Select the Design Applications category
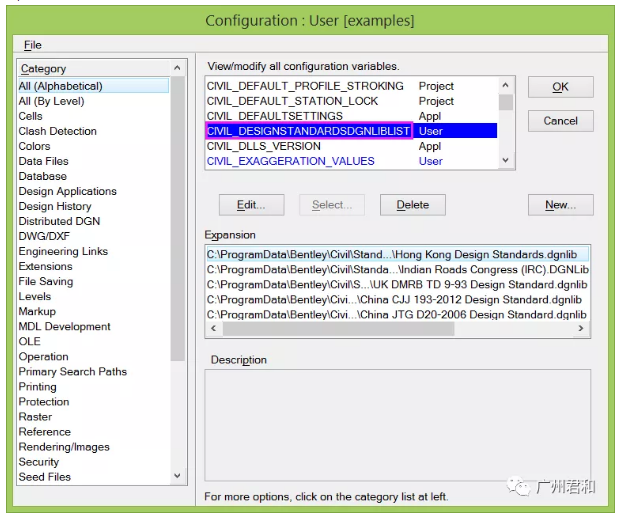 click(94, 191)
